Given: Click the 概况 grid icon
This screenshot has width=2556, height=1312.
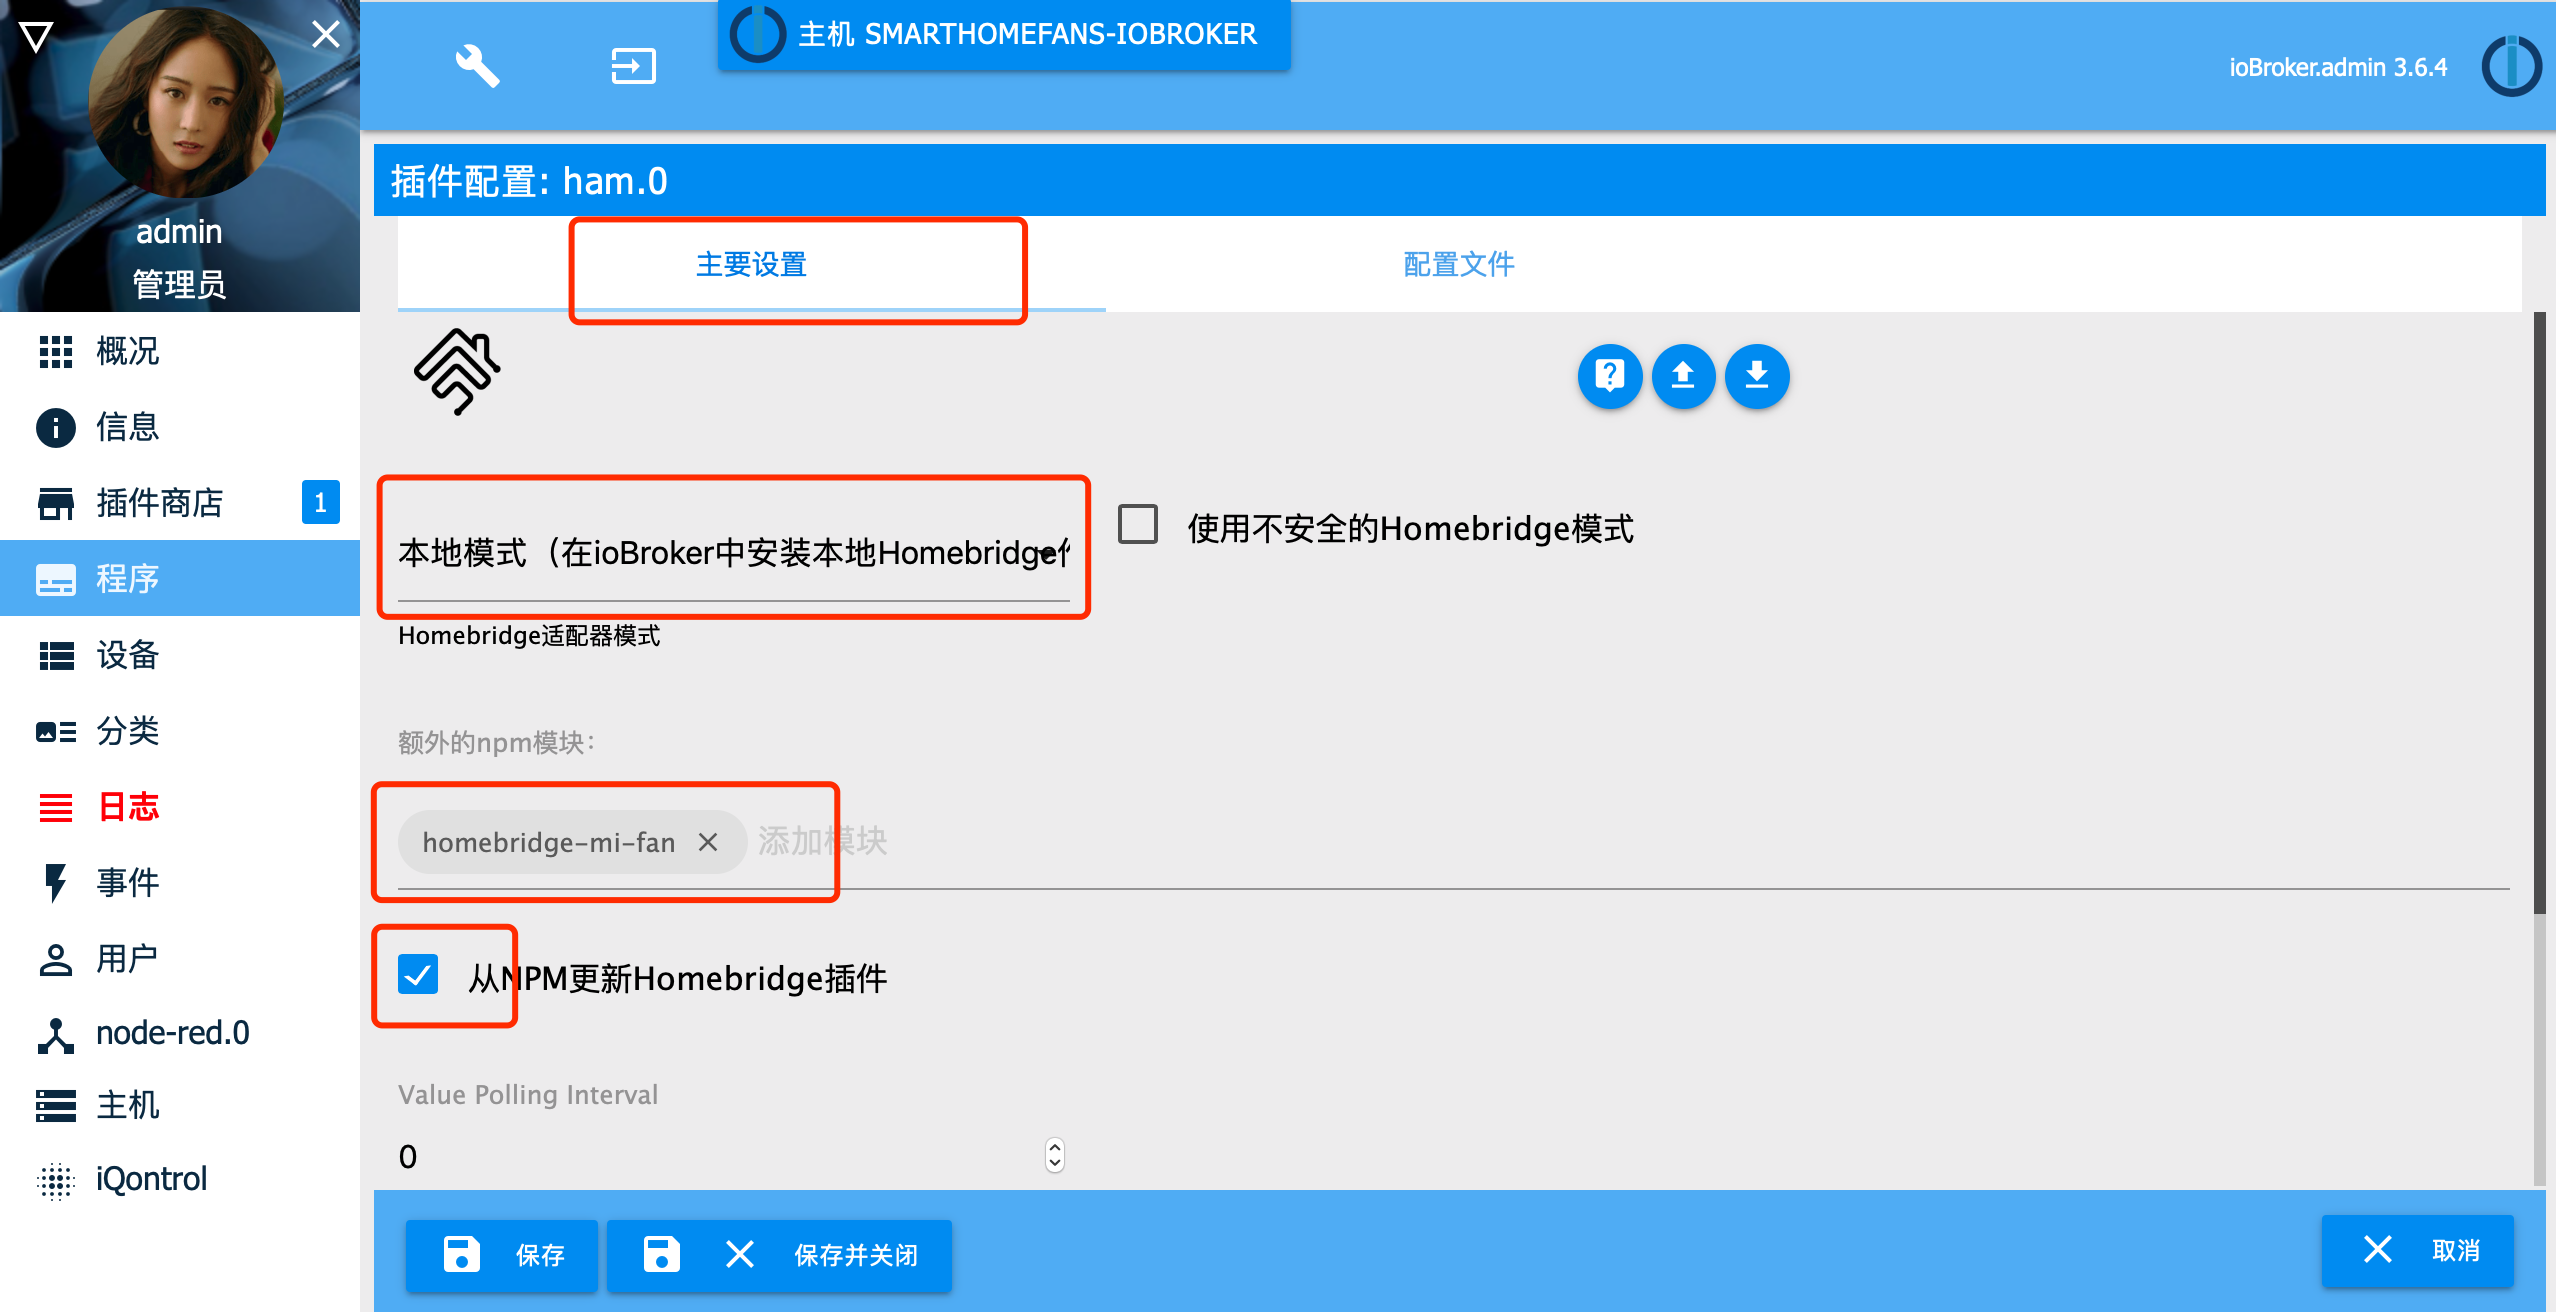Looking at the screenshot, I should (56, 352).
